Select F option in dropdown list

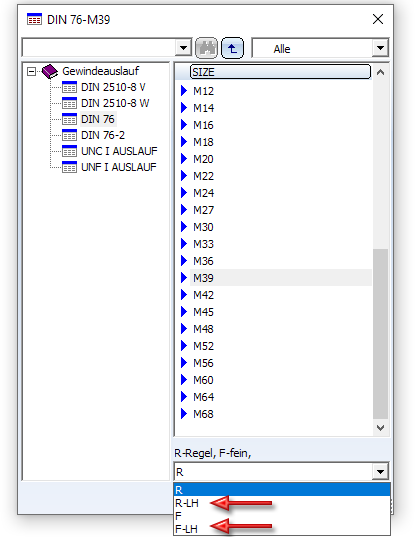[x=282, y=516]
